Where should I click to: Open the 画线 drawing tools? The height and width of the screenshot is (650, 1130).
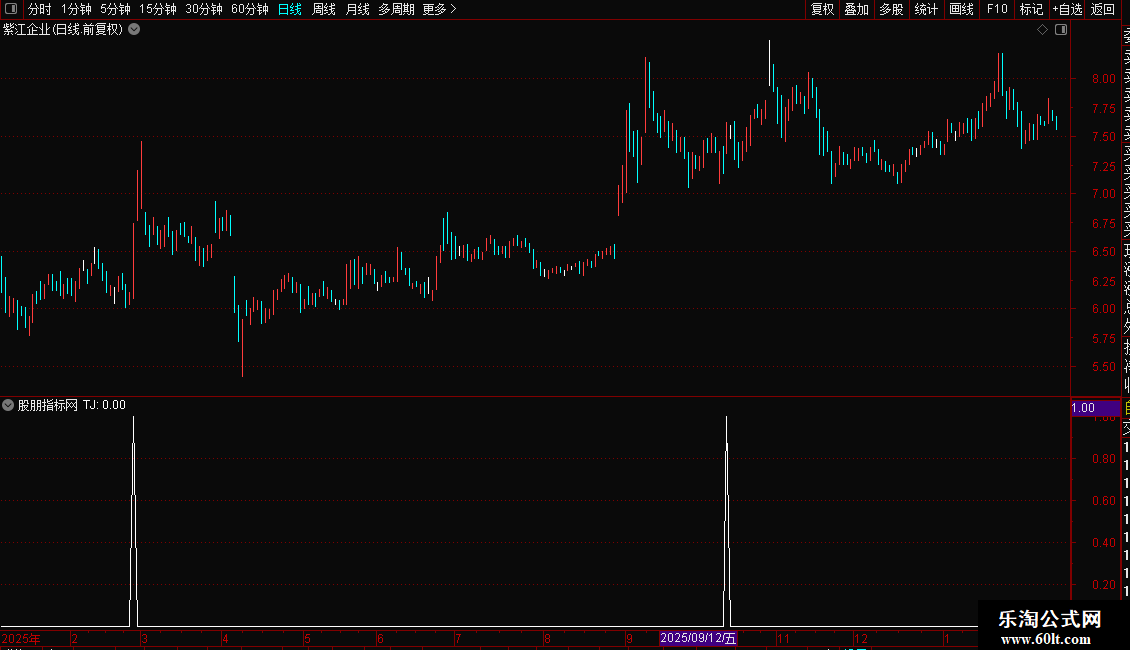(961, 9)
